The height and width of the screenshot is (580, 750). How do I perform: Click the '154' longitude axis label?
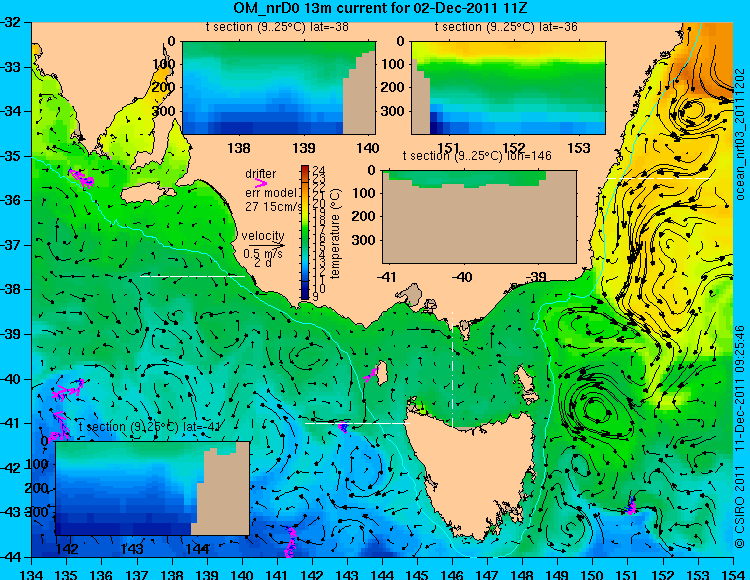pyautogui.click(x=733, y=573)
